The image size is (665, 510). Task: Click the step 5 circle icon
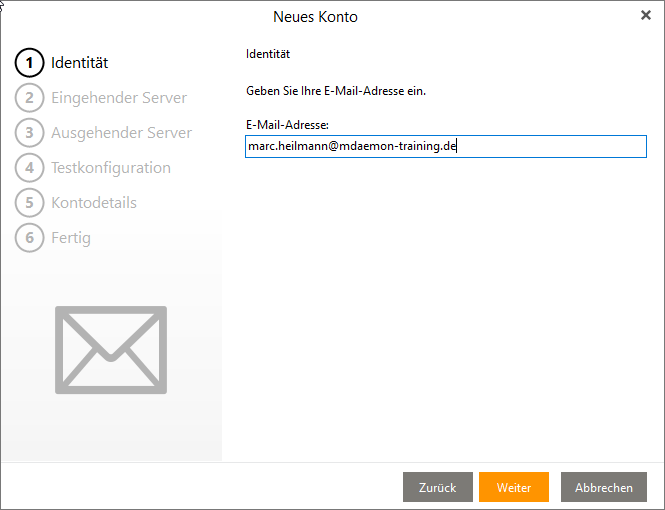(x=30, y=203)
